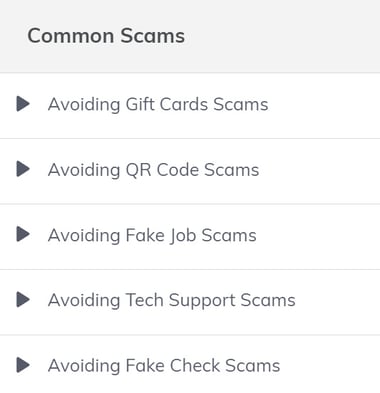Open the Fake Job Scams disclosure triangle

[x=23, y=234]
